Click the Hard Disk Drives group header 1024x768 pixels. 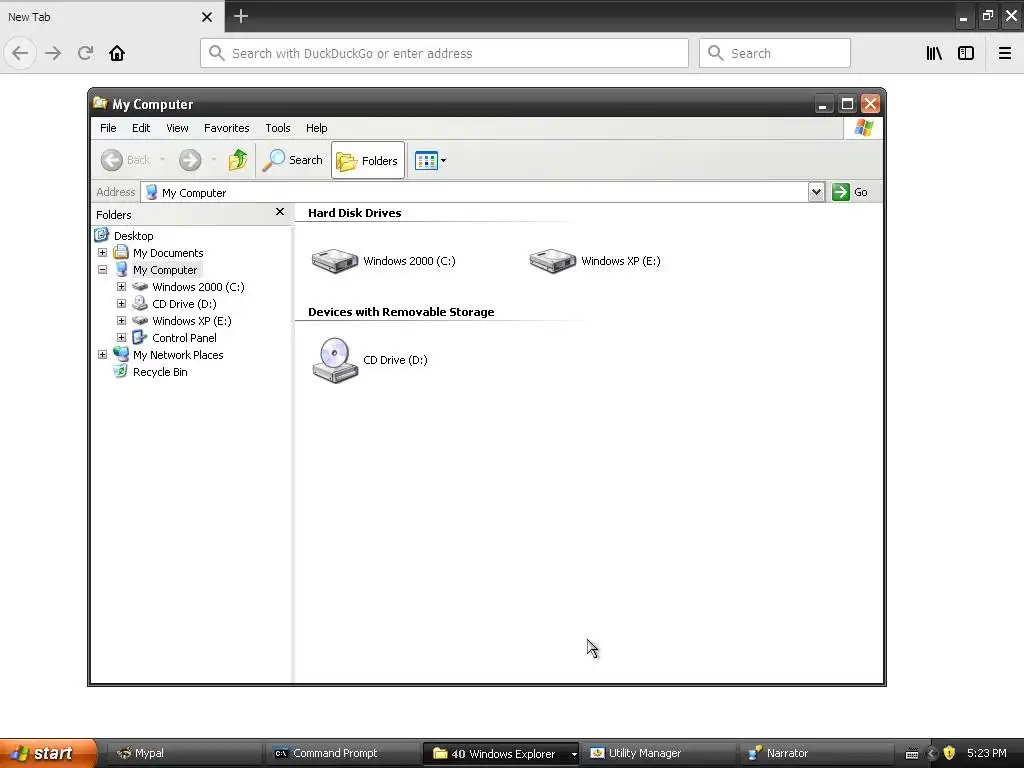click(355, 213)
